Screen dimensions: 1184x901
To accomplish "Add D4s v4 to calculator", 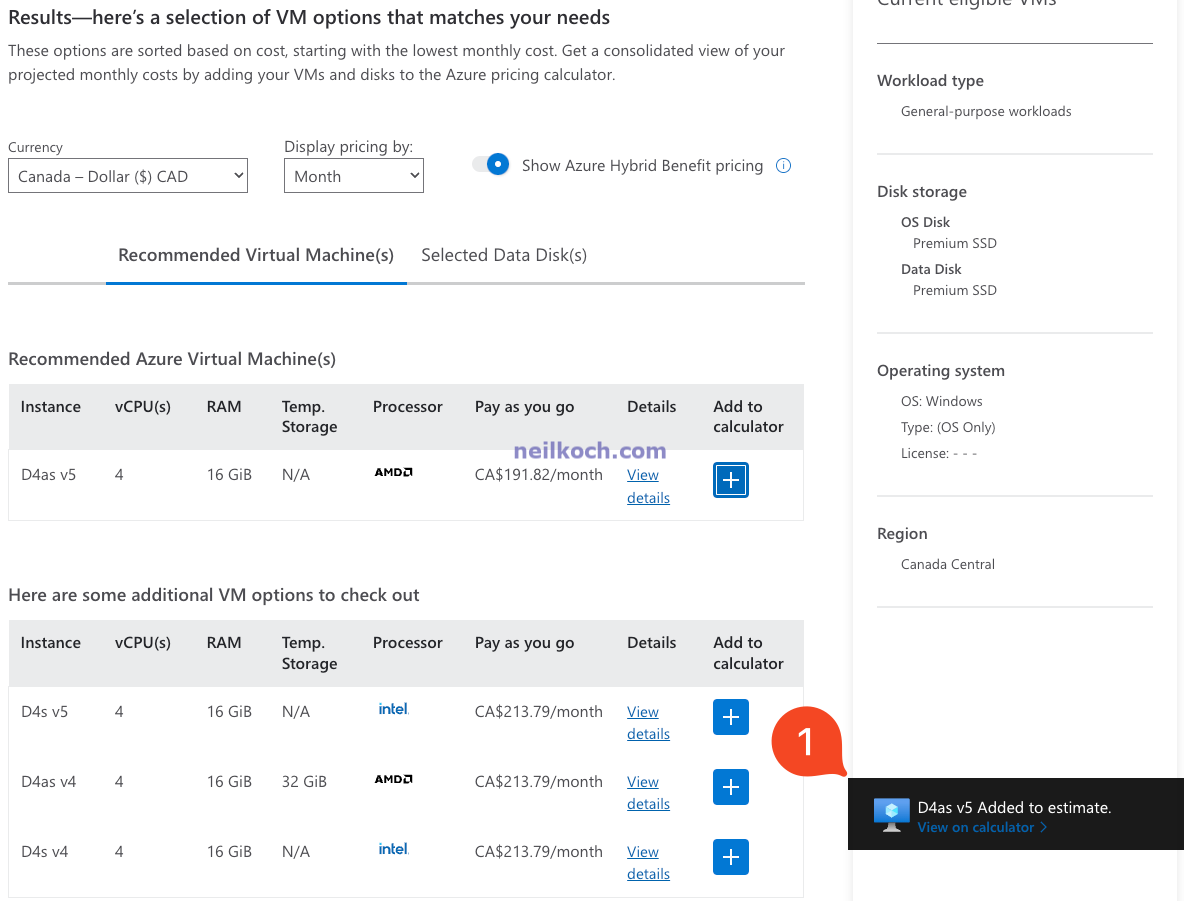I will pyautogui.click(x=730, y=857).
